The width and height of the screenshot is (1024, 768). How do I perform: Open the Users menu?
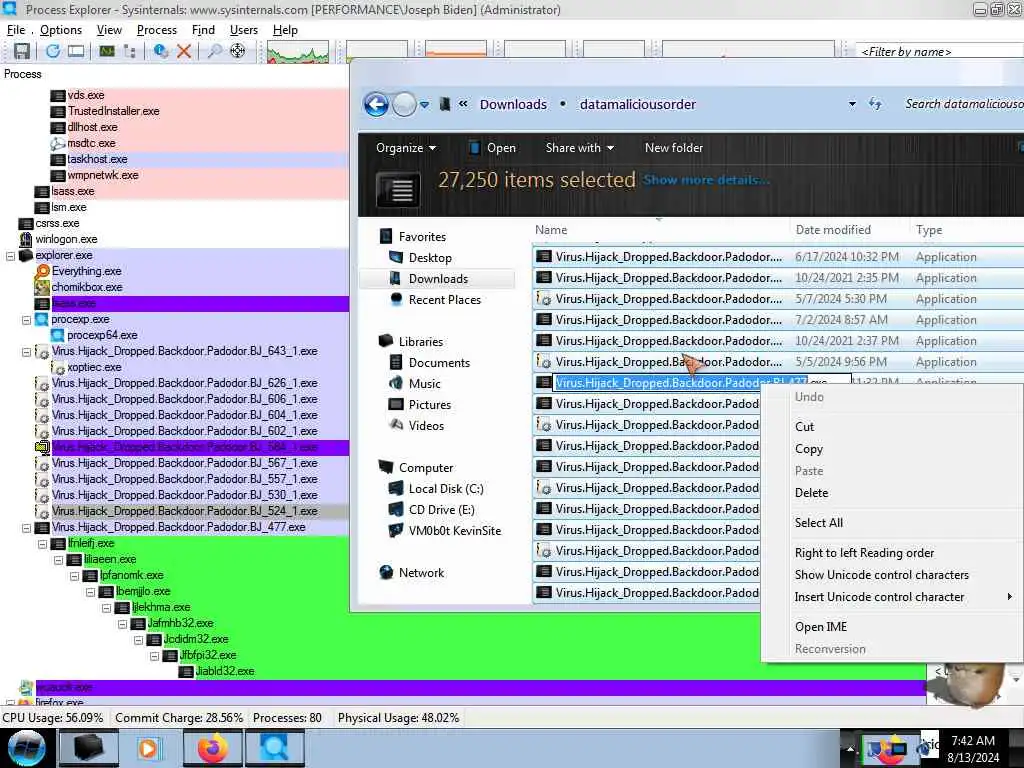click(x=244, y=30)
